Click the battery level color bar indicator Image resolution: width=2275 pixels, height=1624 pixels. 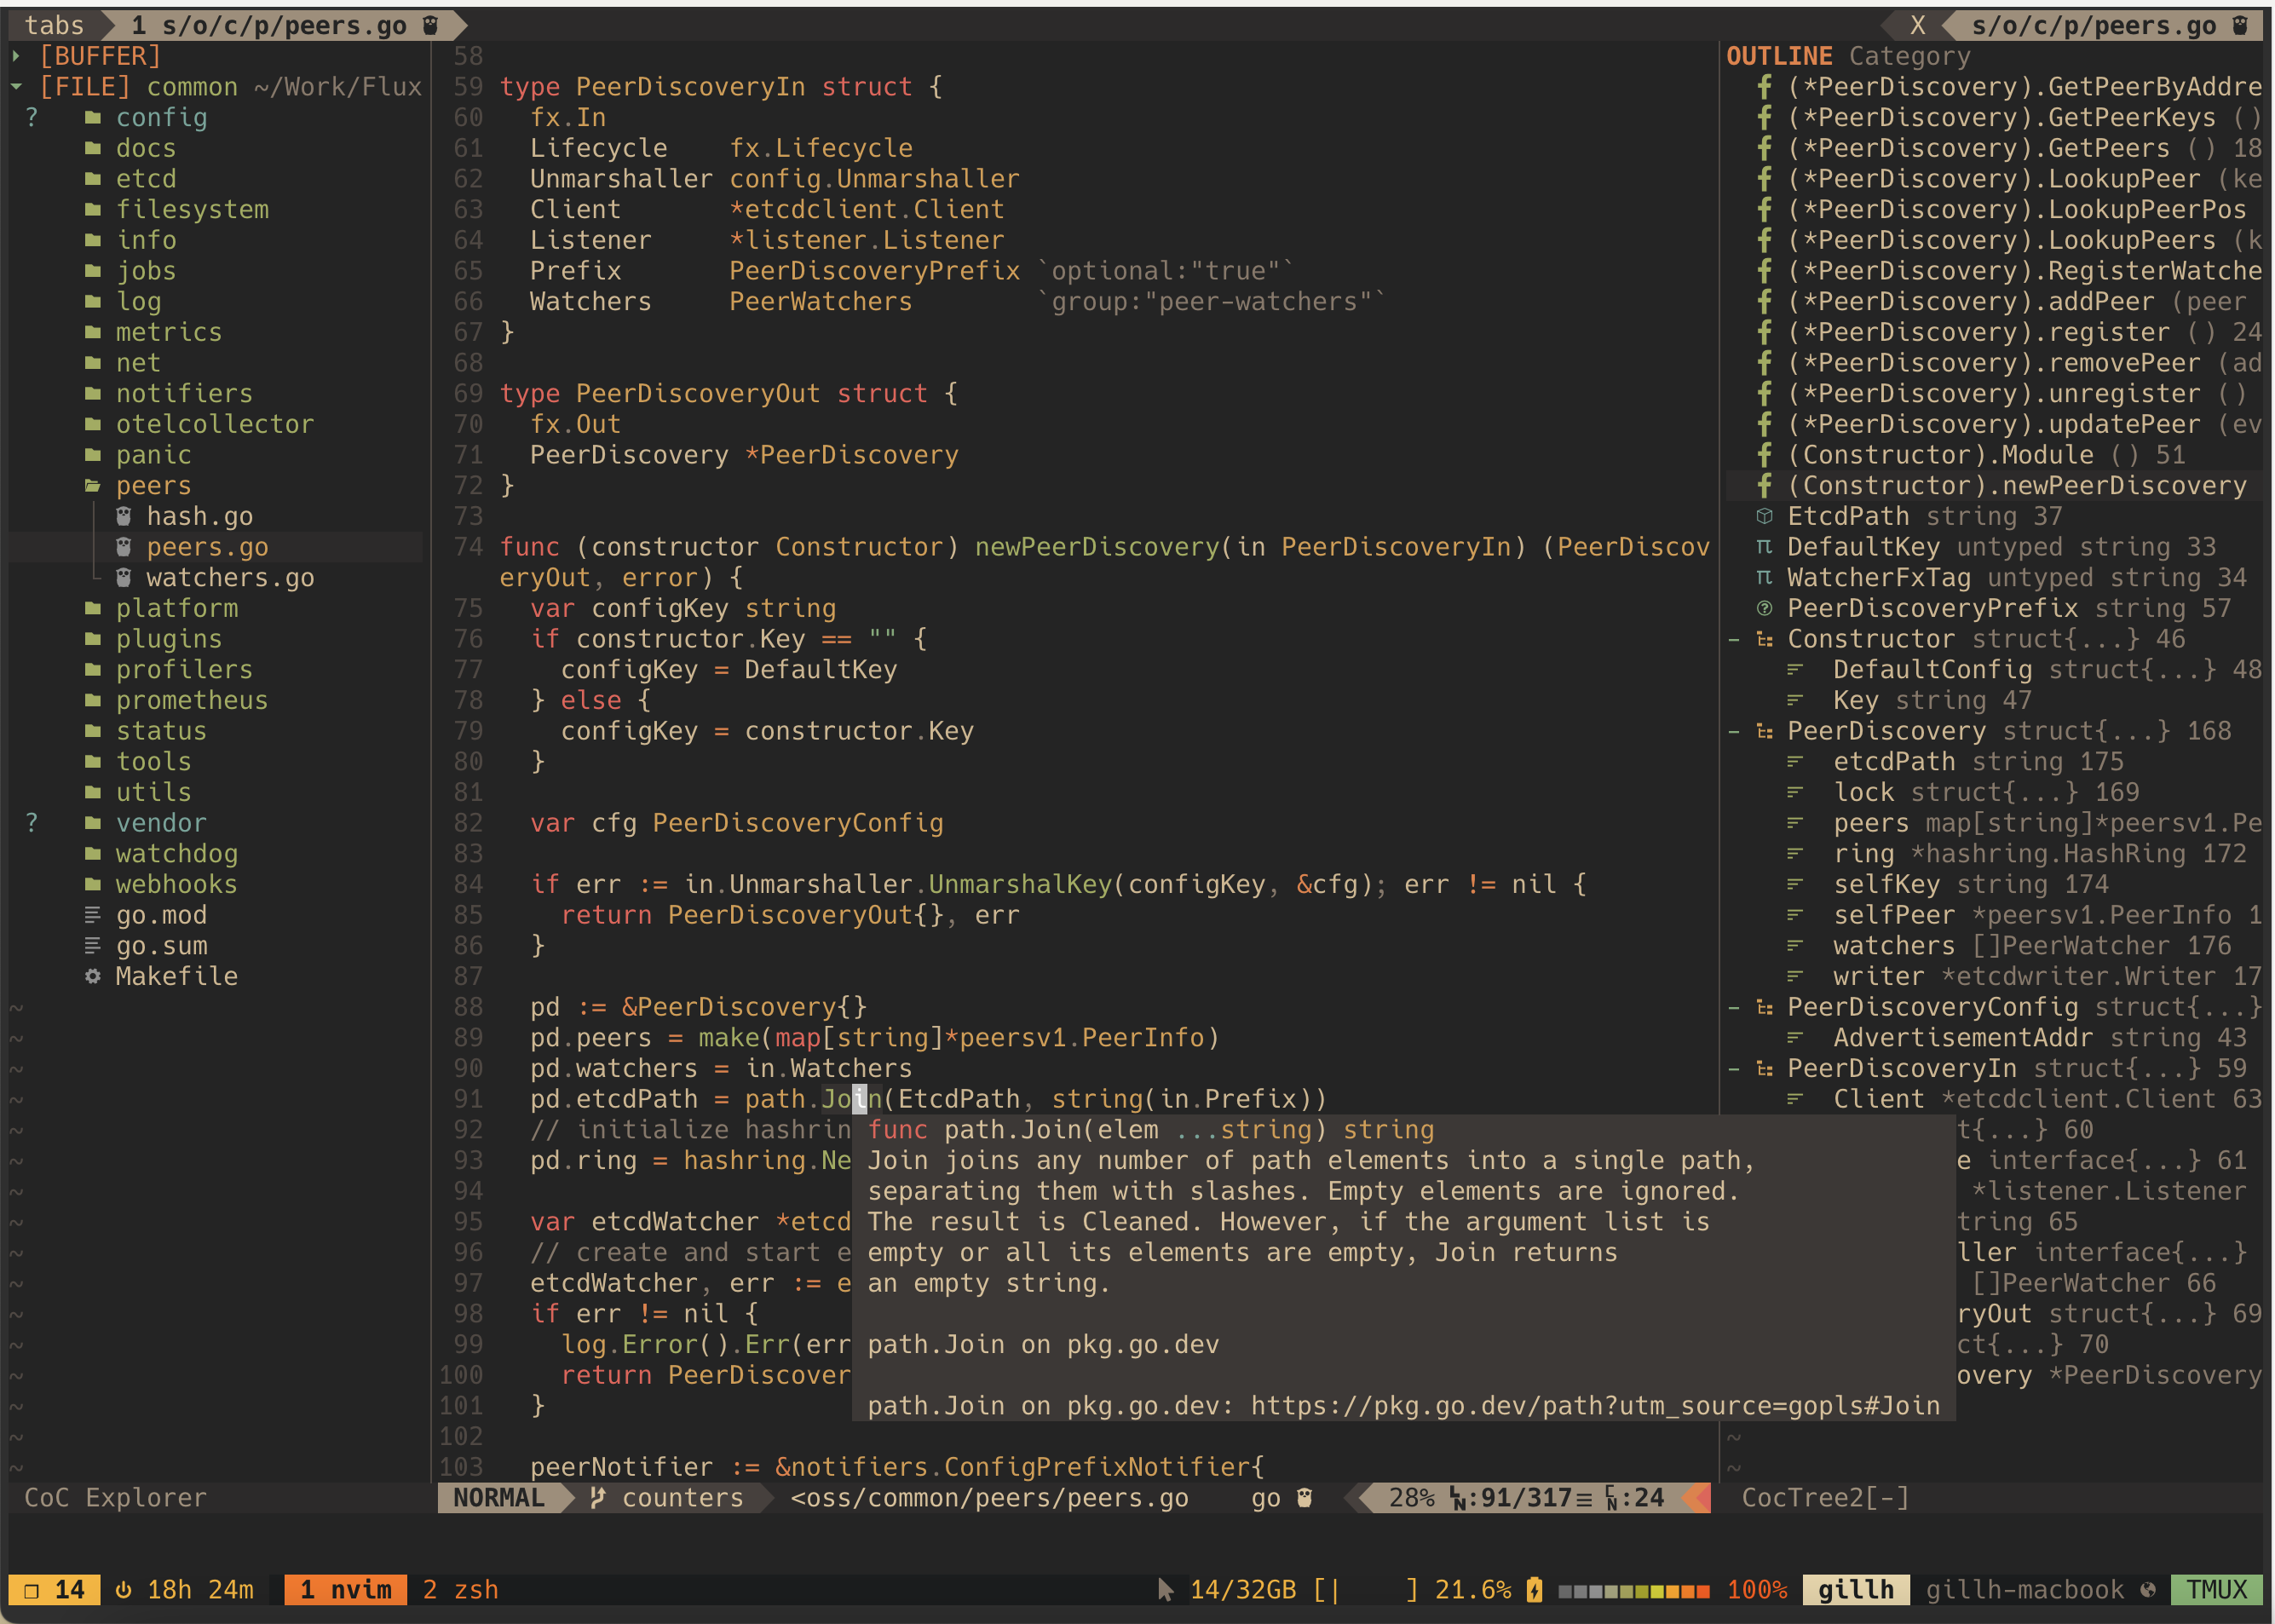(x=1633, y=1590)
